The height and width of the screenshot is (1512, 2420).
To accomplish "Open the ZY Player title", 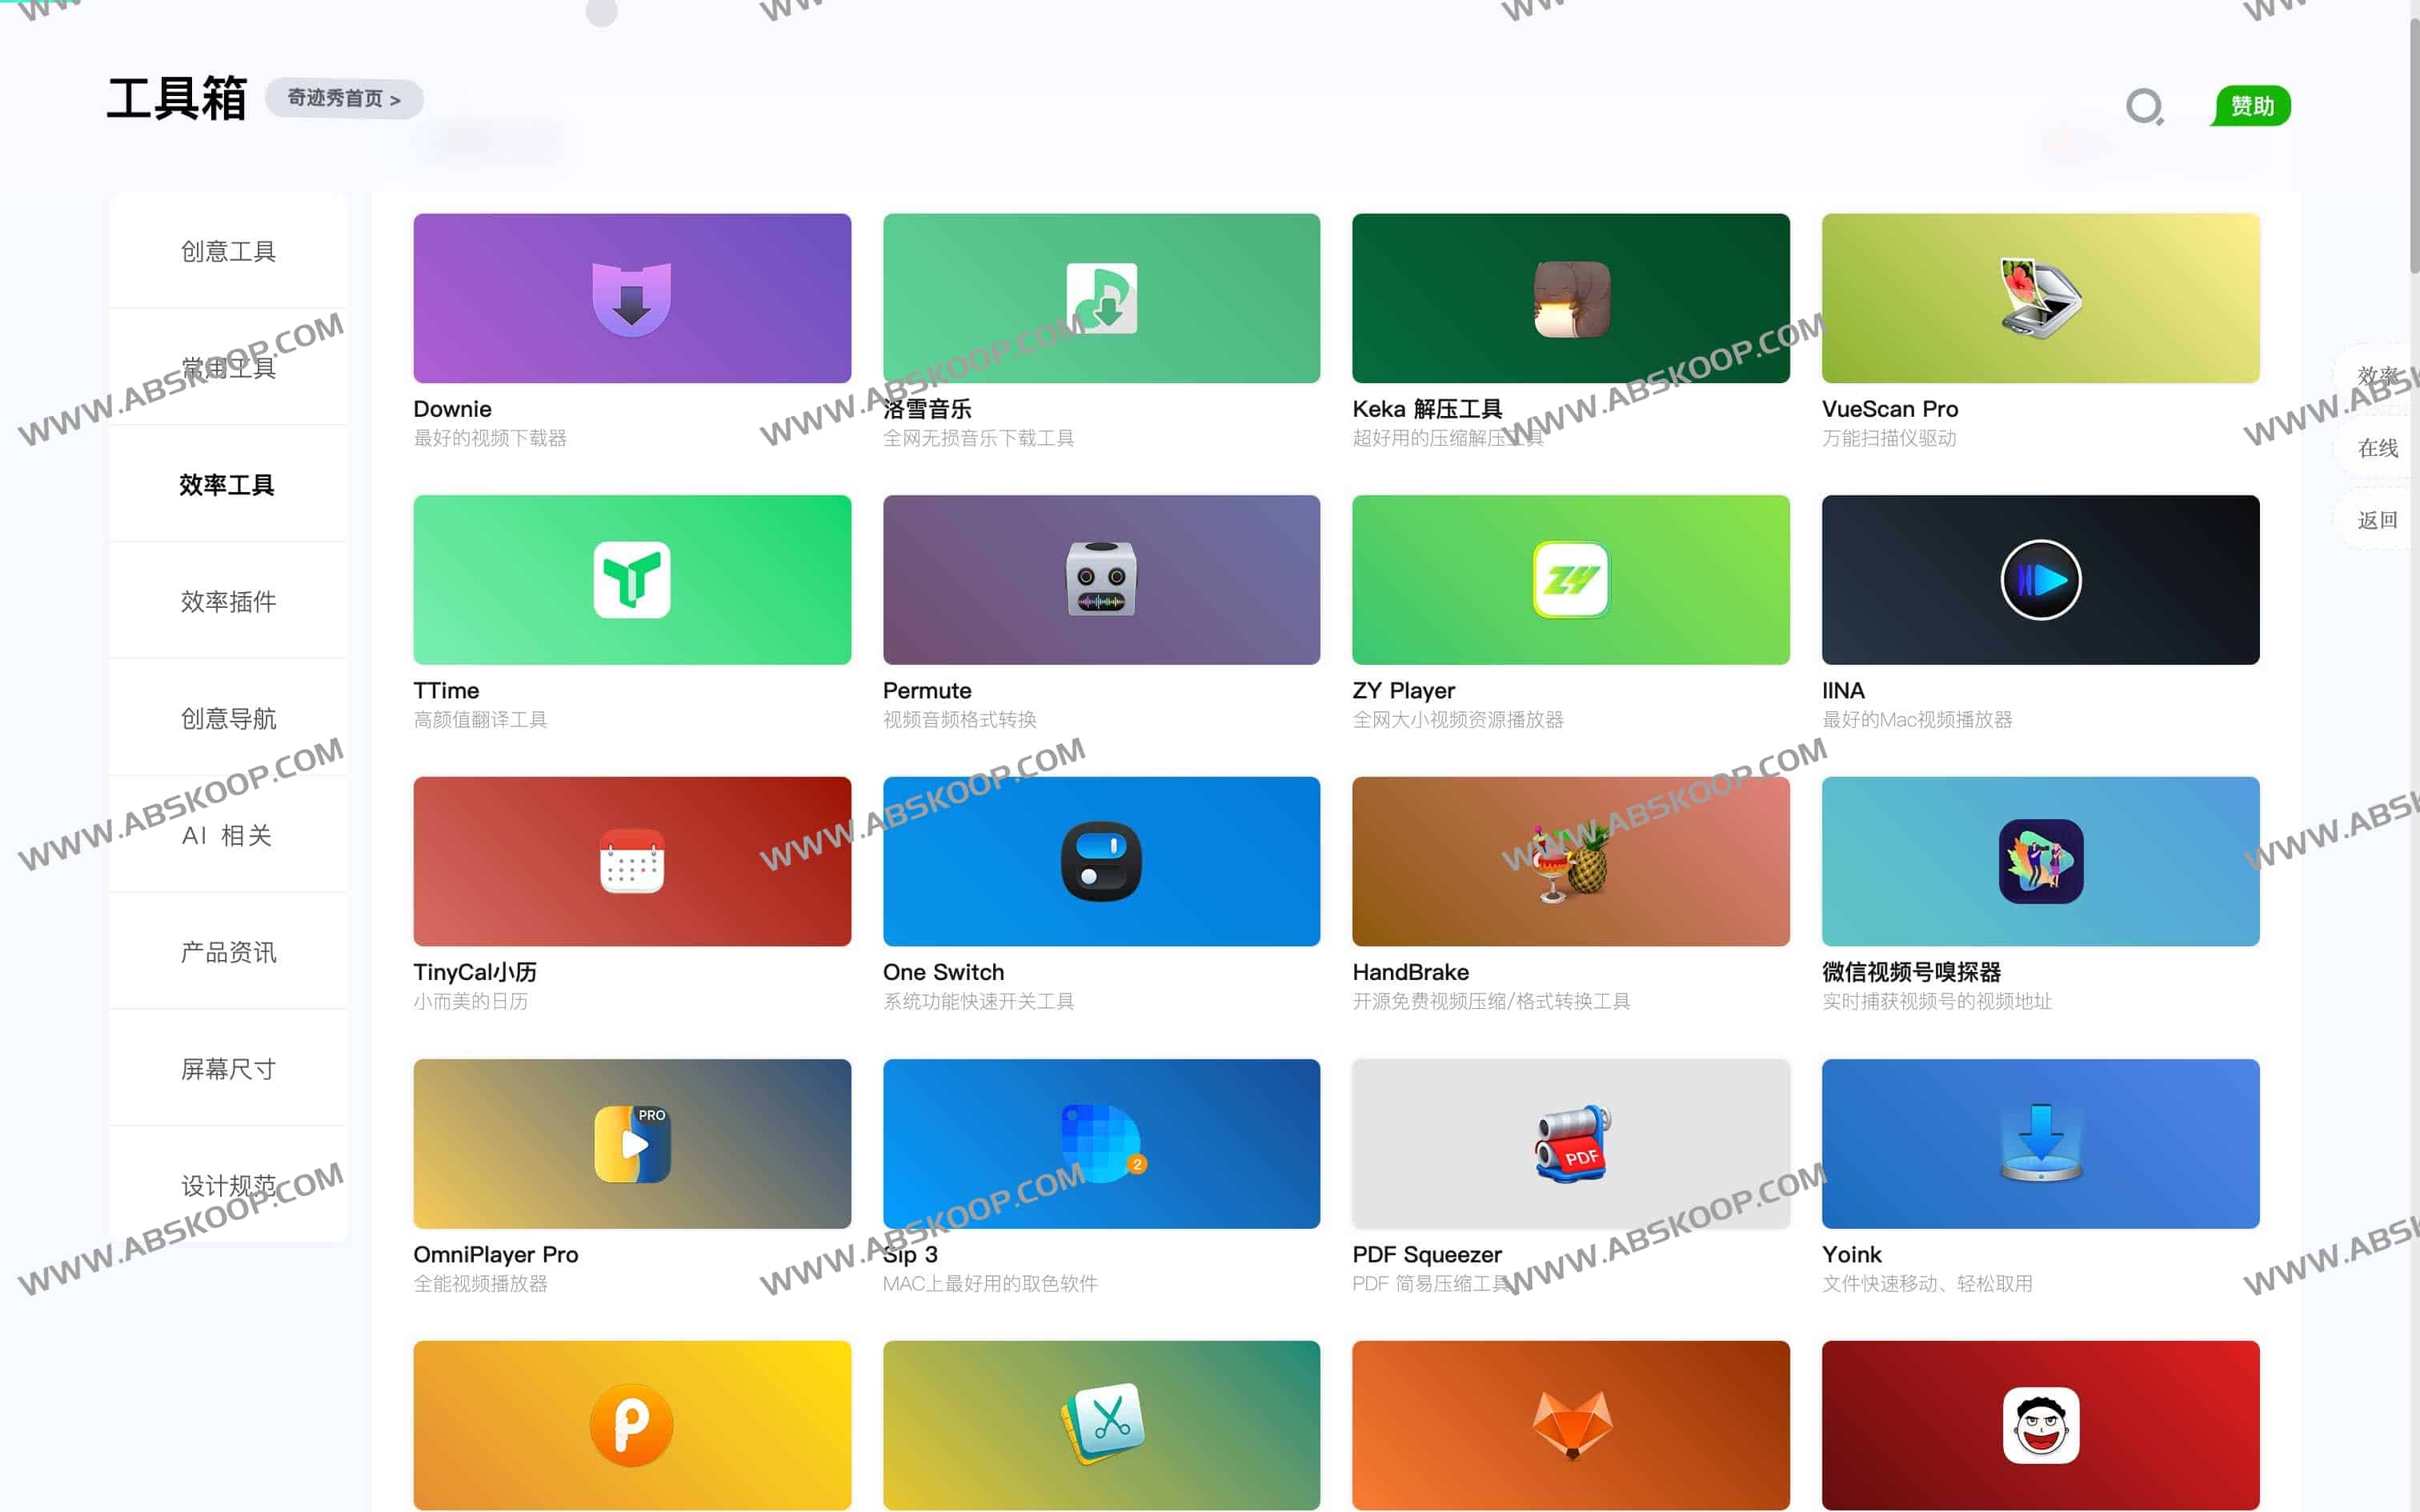I will tap(1404, 691).
